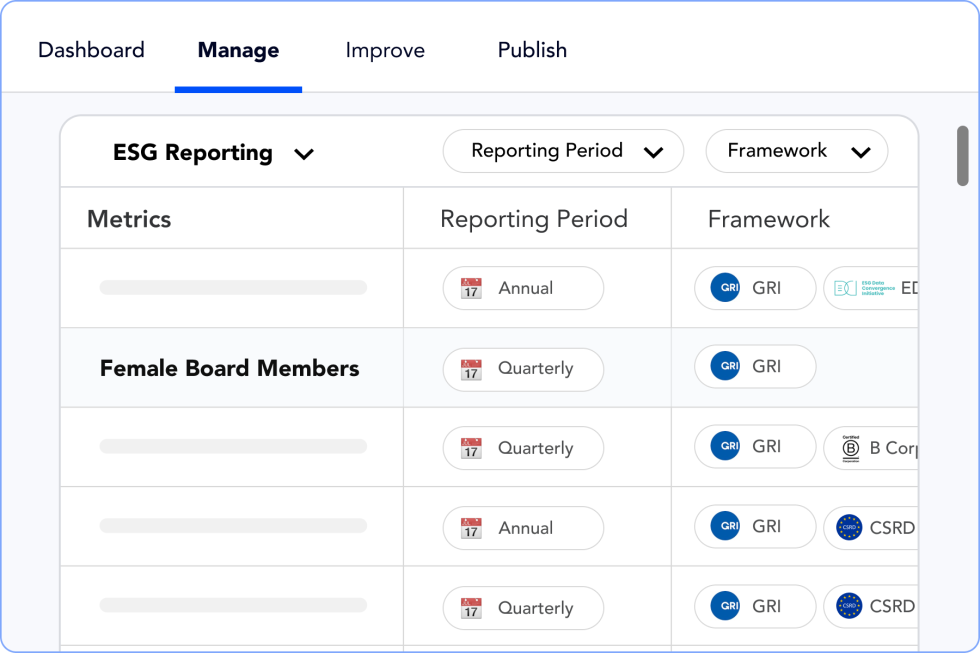Viewport: 980px width, 653px height.
Task: Click the GRI logo in the first row
Action: (725, 288)
